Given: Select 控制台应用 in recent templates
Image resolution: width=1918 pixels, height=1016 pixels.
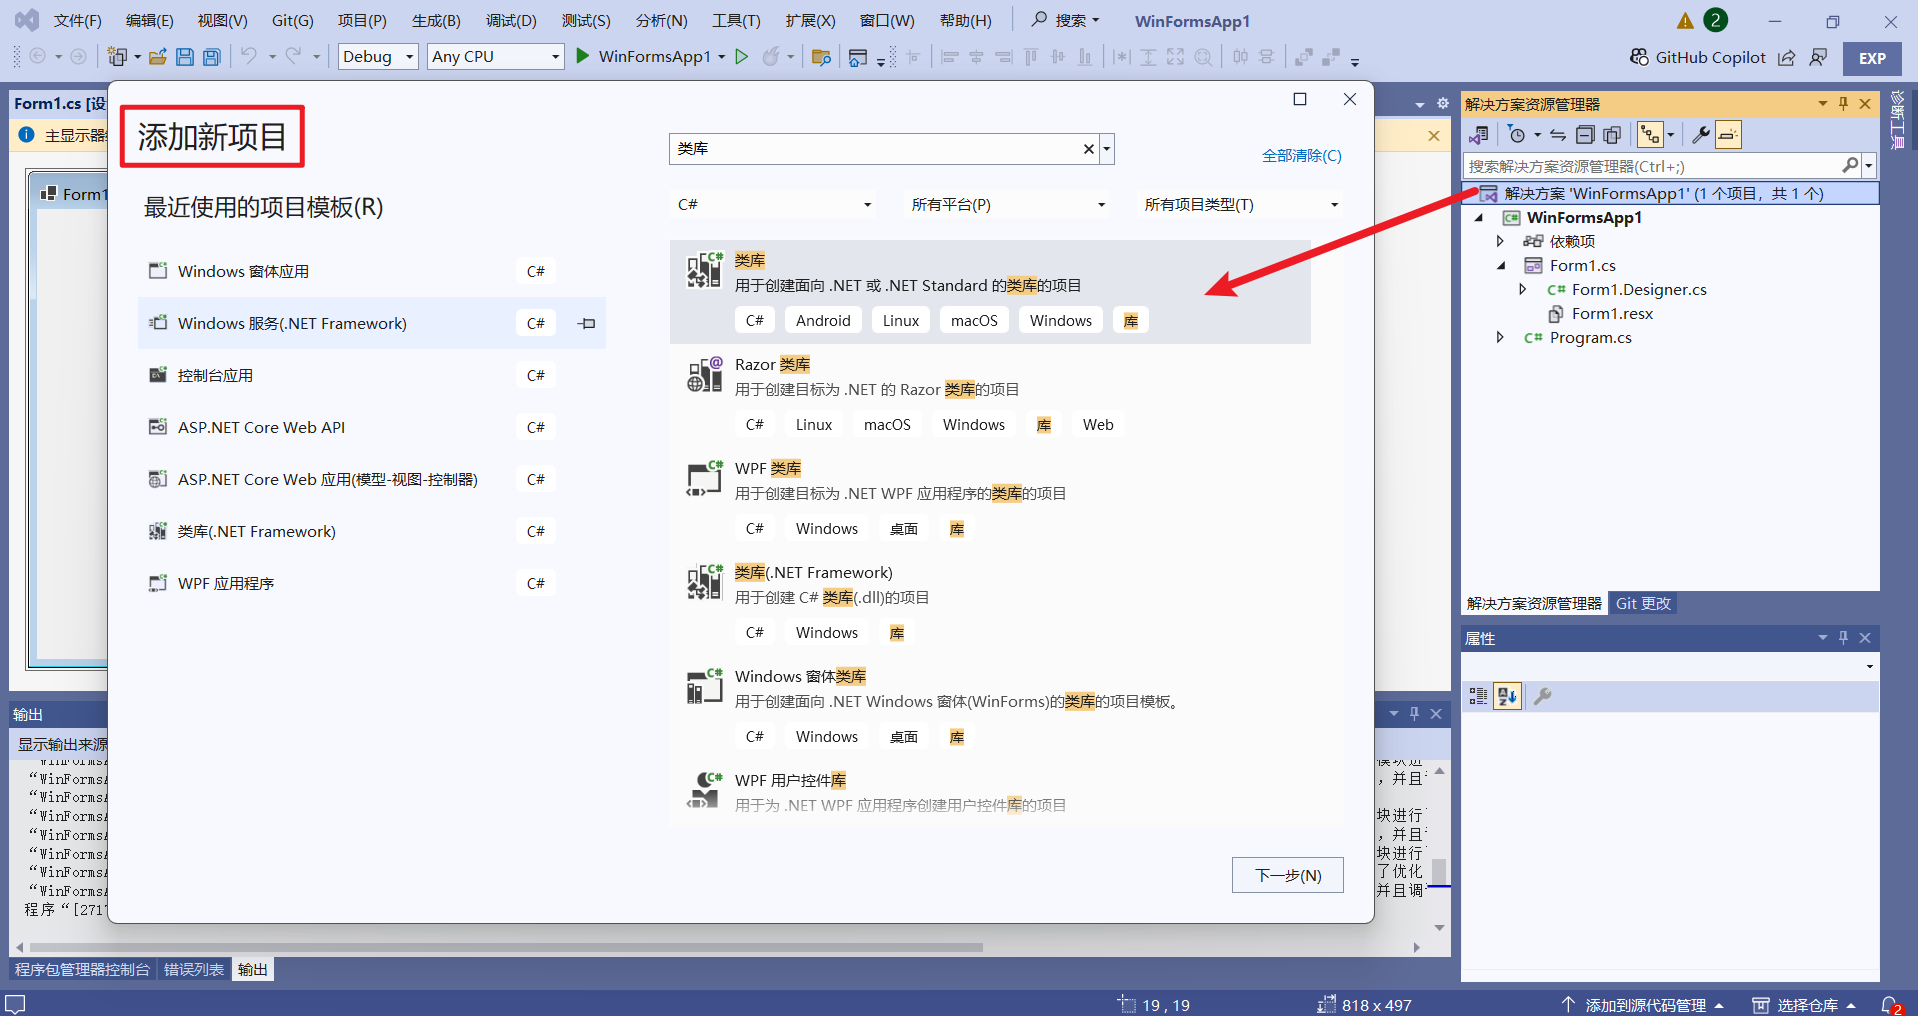Looking at the screenshot, I should click(x=372, y=375).
